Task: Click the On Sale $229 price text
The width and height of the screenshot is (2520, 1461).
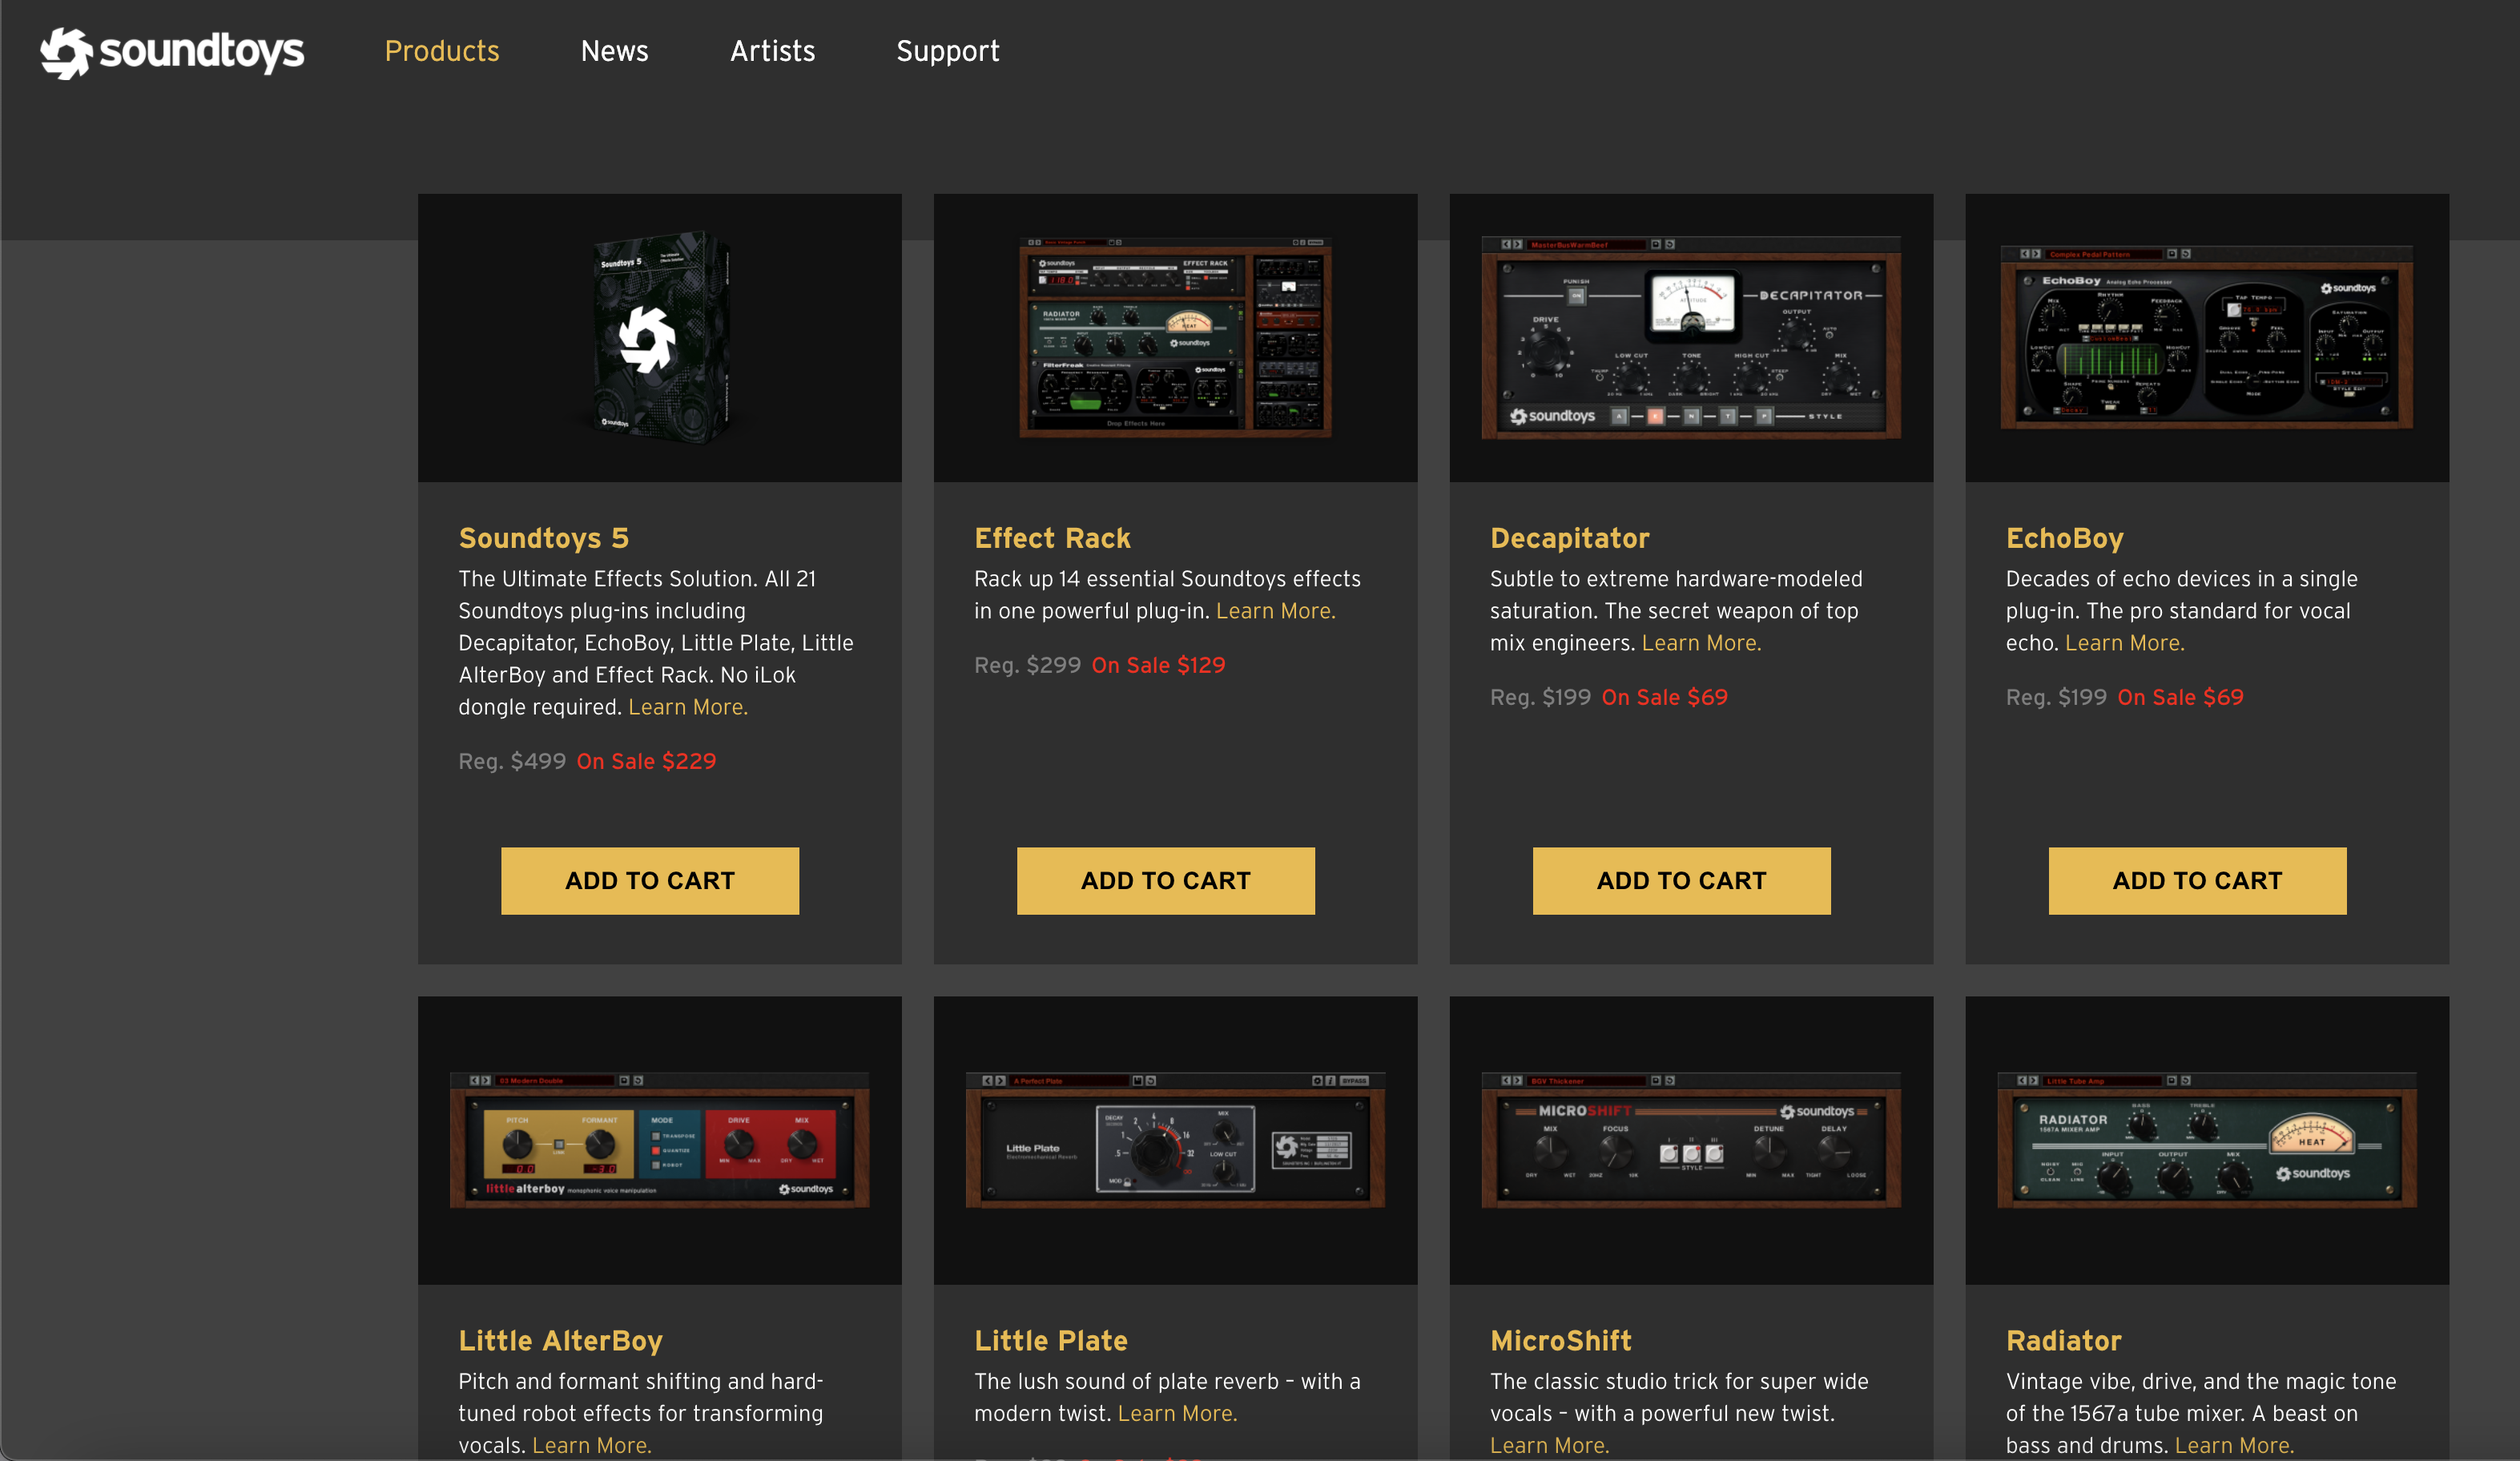Action: point(646,761)
